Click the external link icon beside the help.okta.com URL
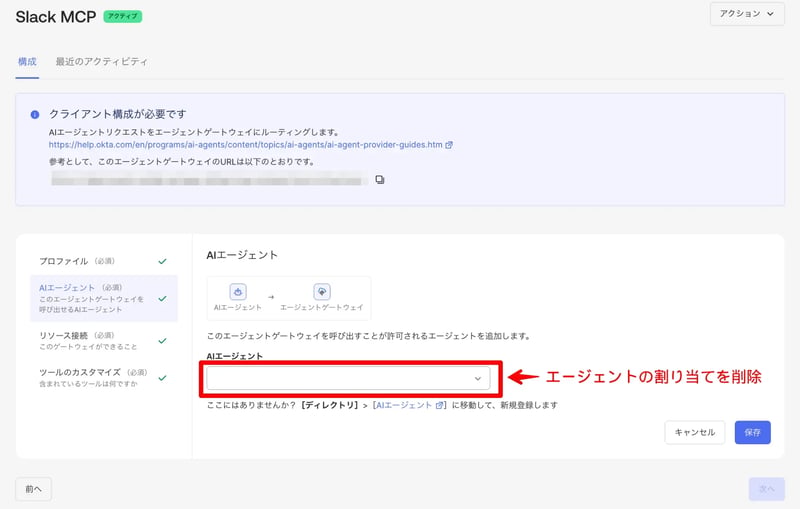This screenshot has width=800, height=509. pos(449,145)
